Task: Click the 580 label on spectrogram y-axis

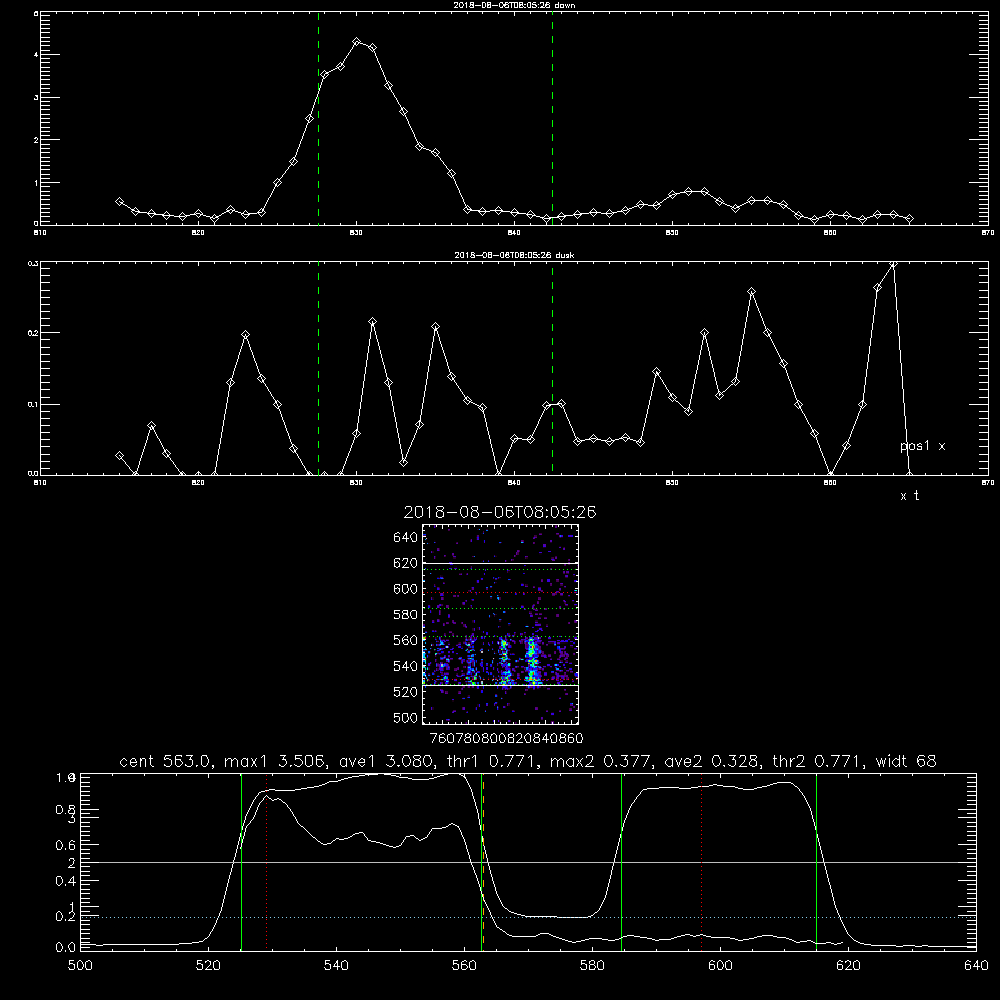Action: click(x=406, y=615)
